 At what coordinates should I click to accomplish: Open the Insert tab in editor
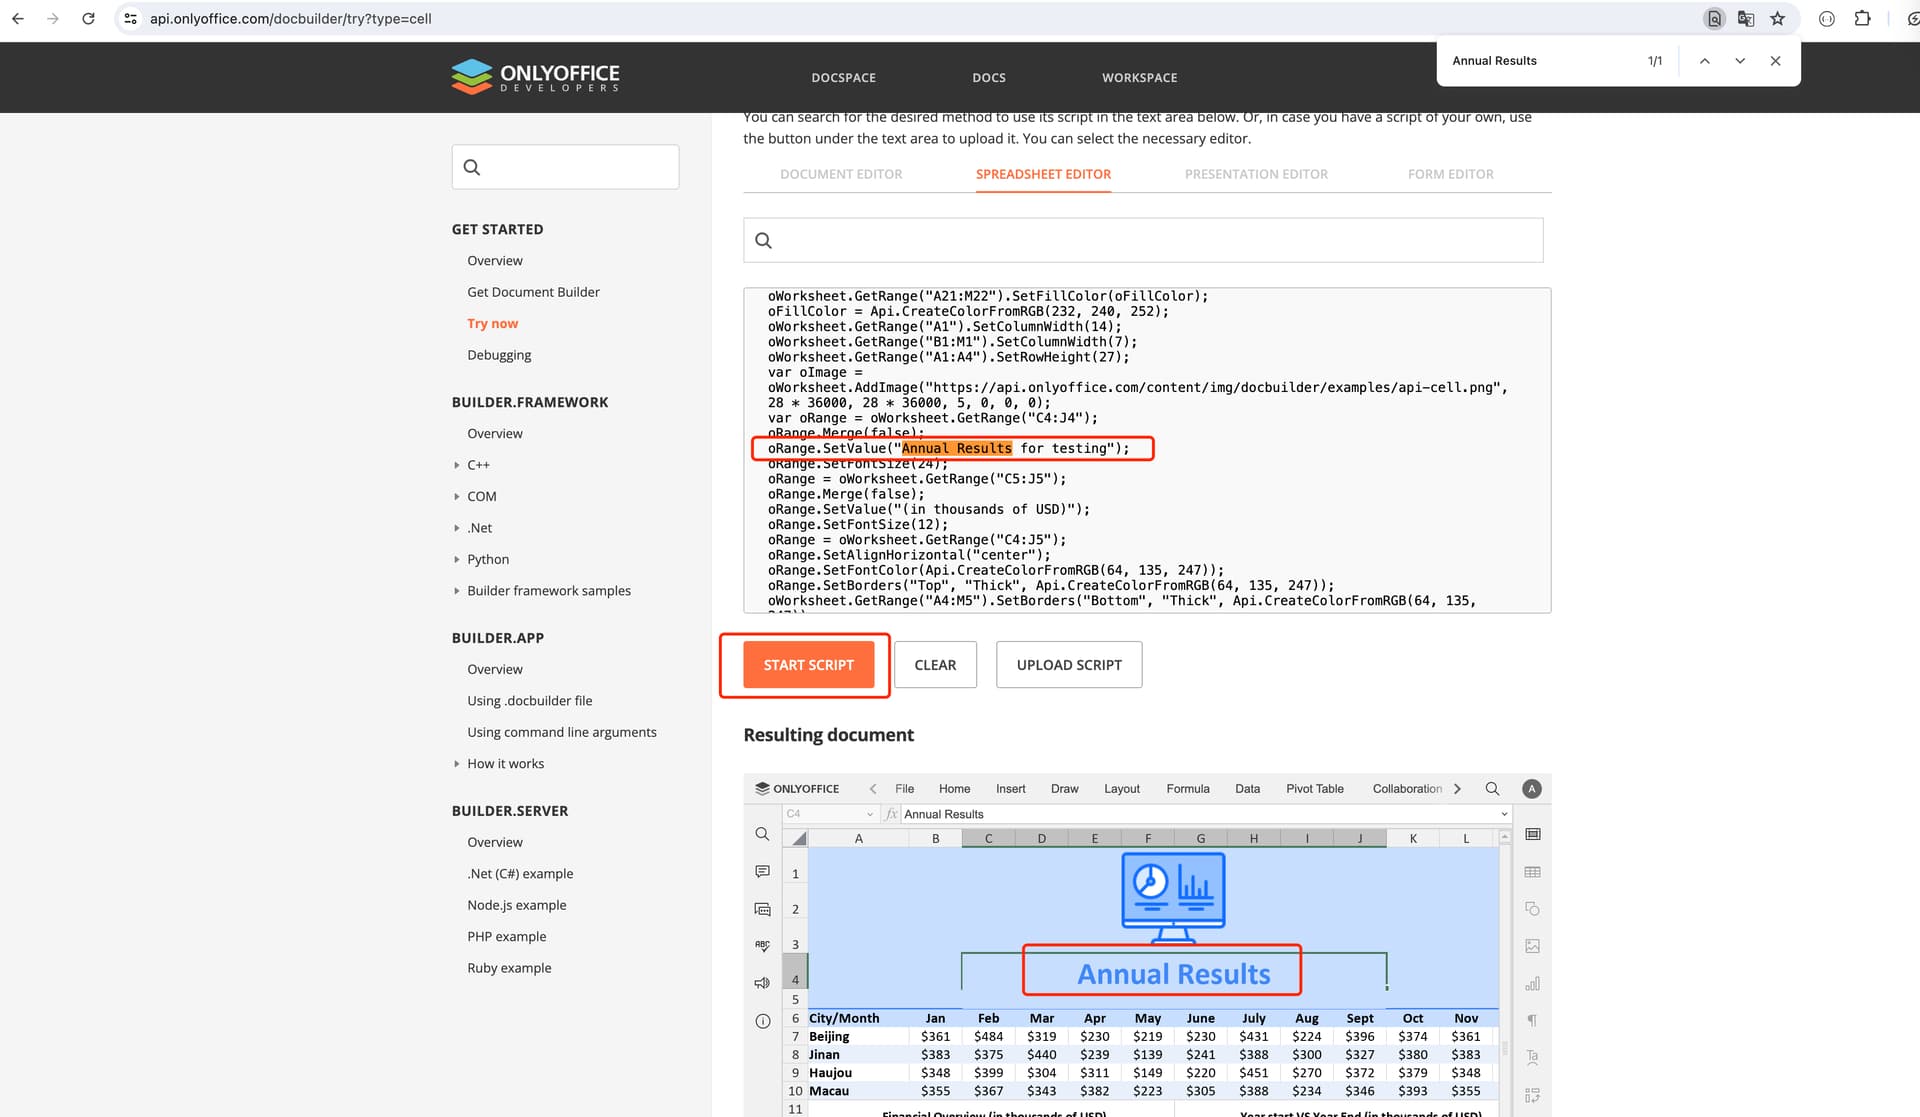click(x=1010, y=789)
